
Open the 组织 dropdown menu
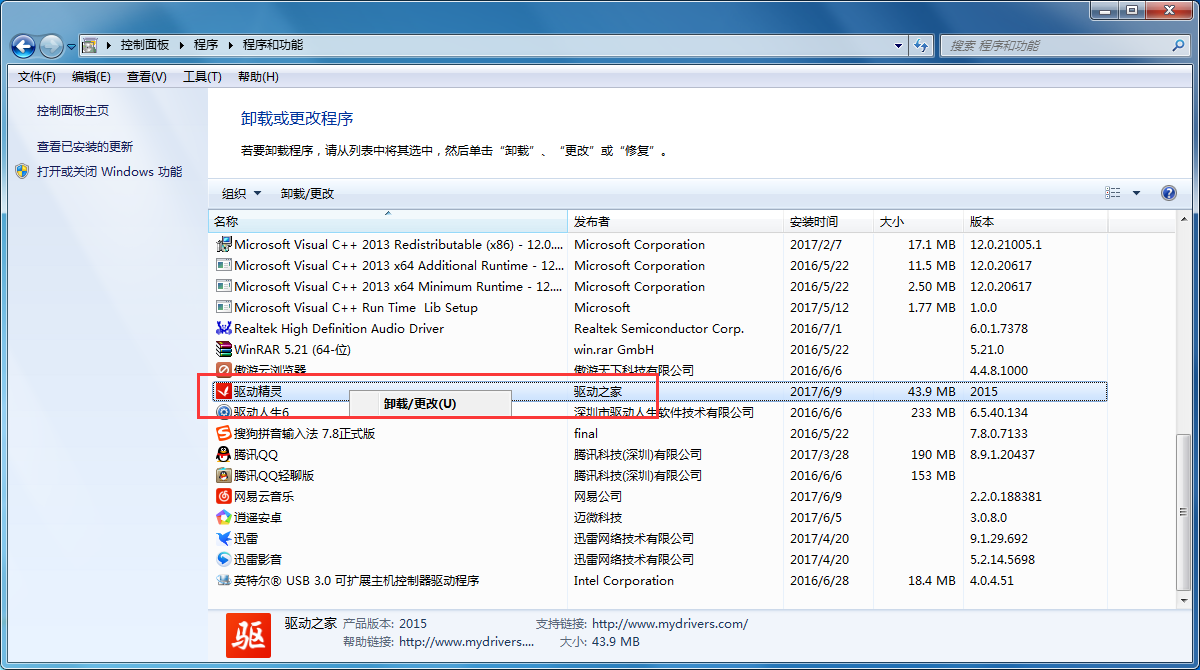click(x=241, y=193)
